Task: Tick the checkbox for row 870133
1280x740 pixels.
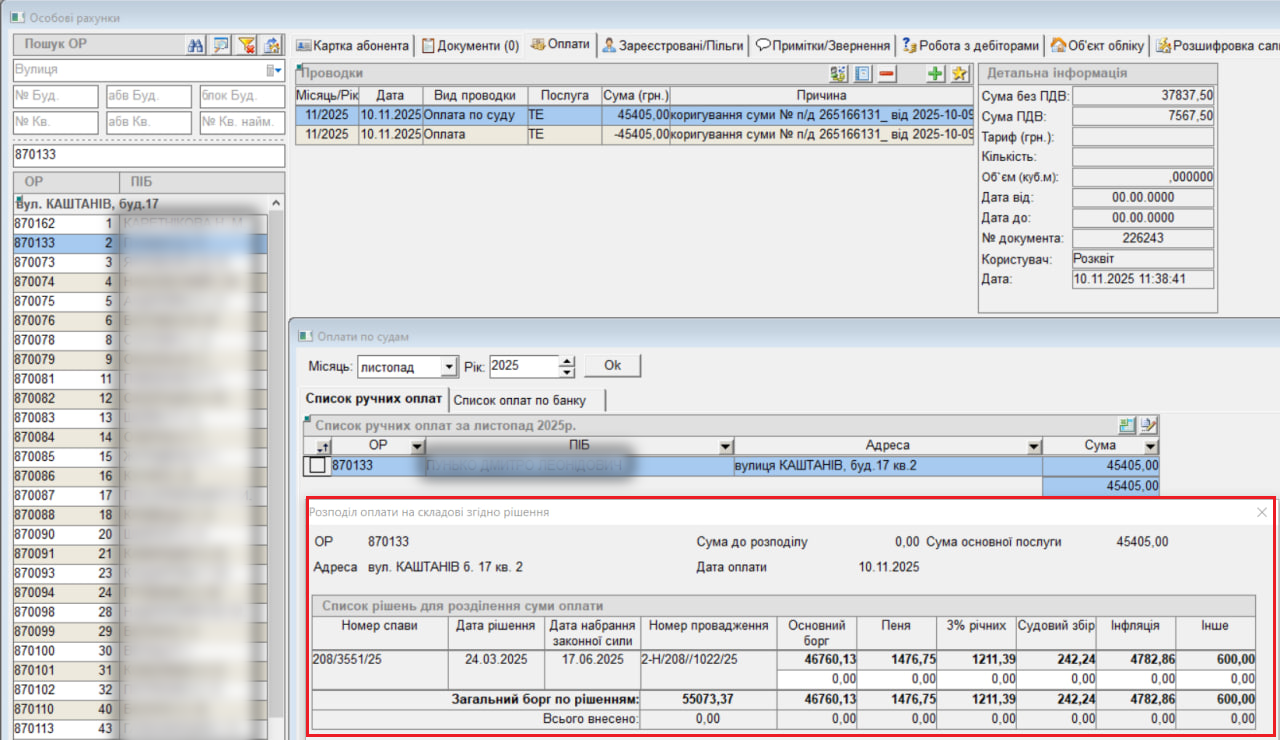Action: click(x=317, y=465)
